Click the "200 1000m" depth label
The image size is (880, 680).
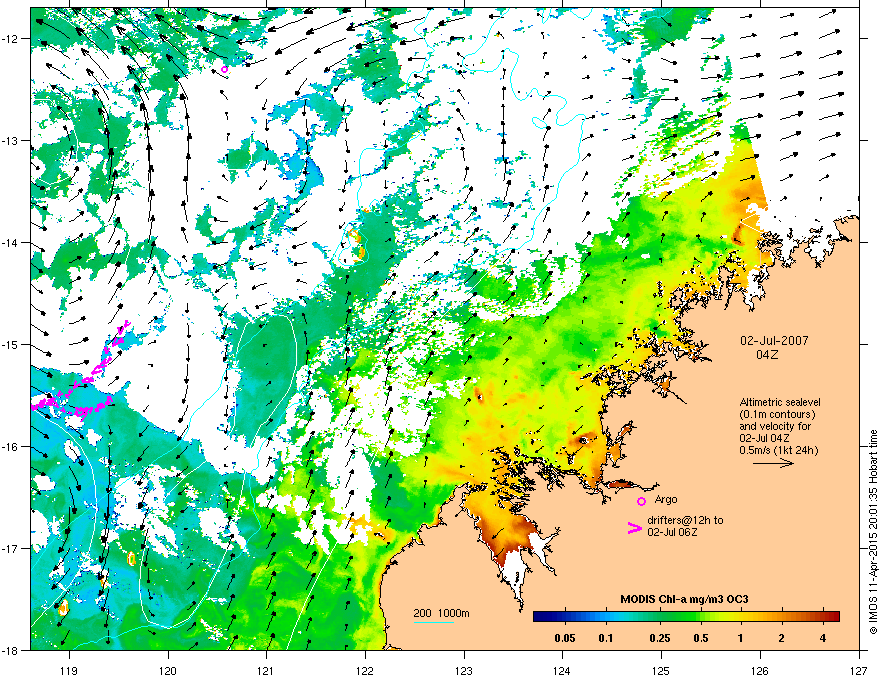click(442, 613)
